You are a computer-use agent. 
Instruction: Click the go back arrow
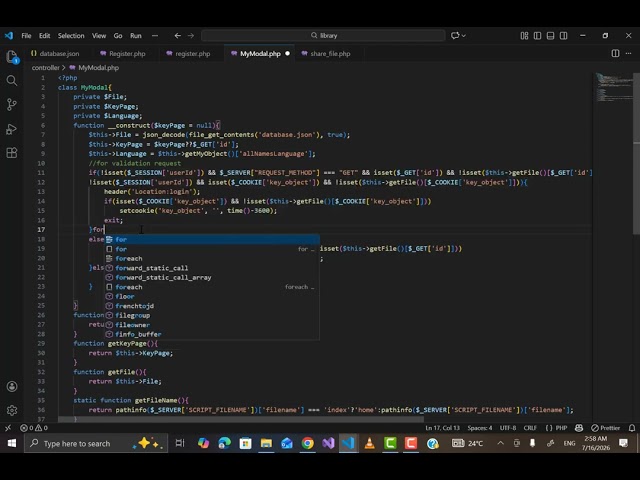[x=178, y=36]
